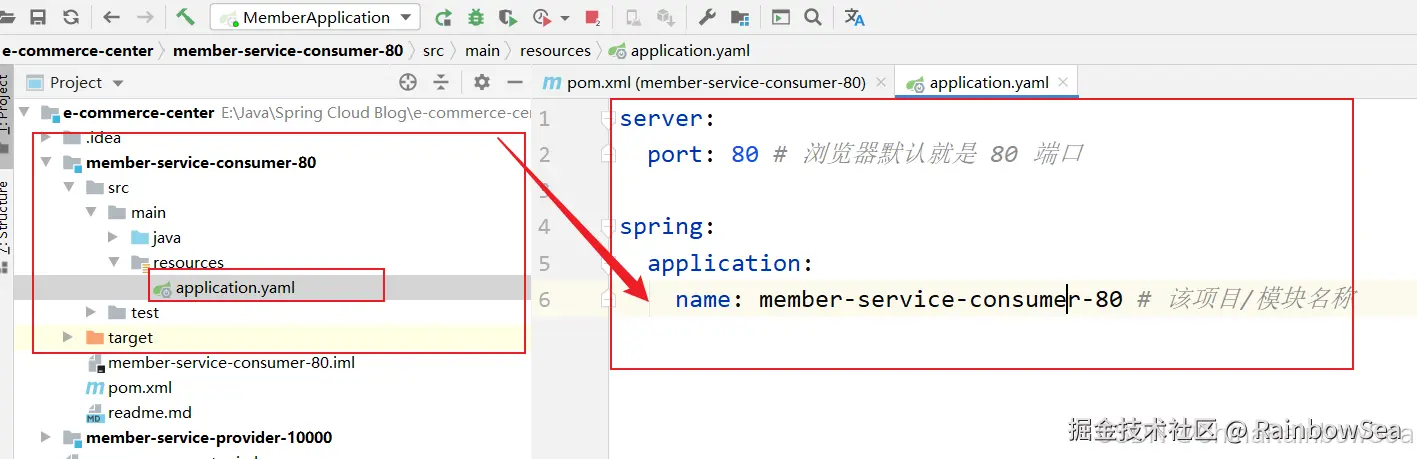Click the 'server:' key on line 1
The height and width of the screenshot is (459, 1417).
point(668,118)
